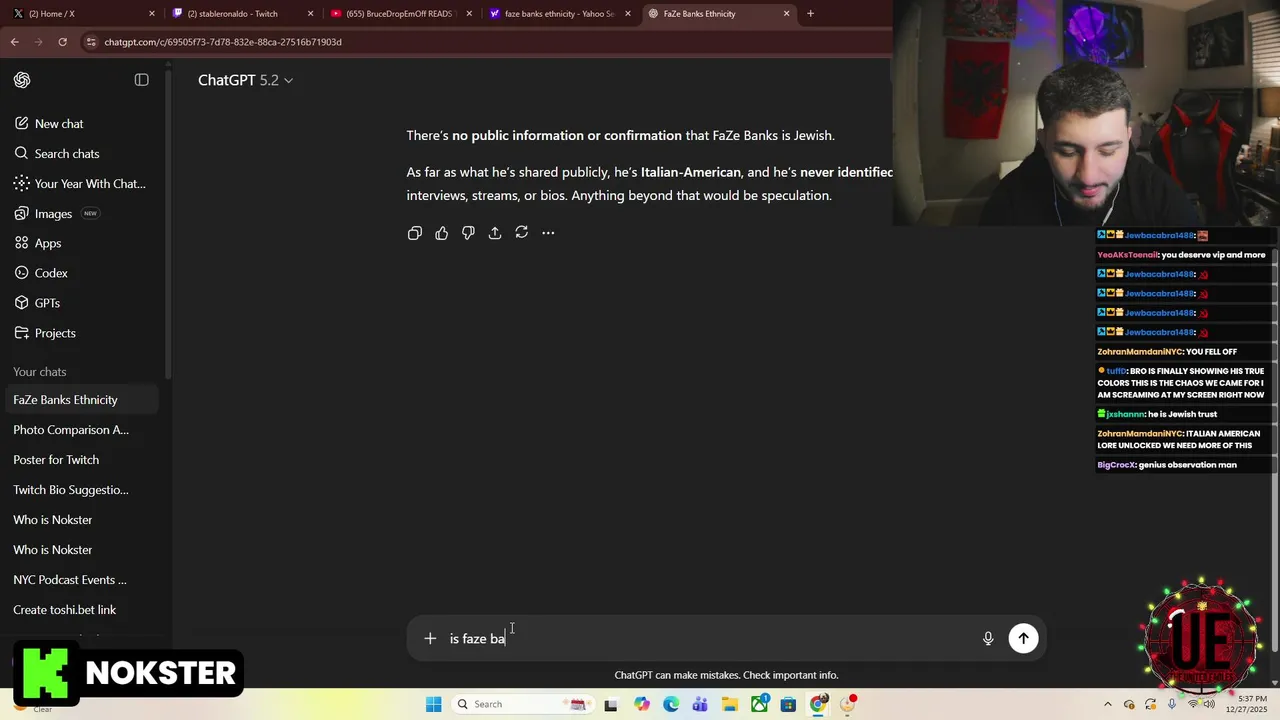Share the response with the share icon
1280x720 pixels.
click(495, 233)
